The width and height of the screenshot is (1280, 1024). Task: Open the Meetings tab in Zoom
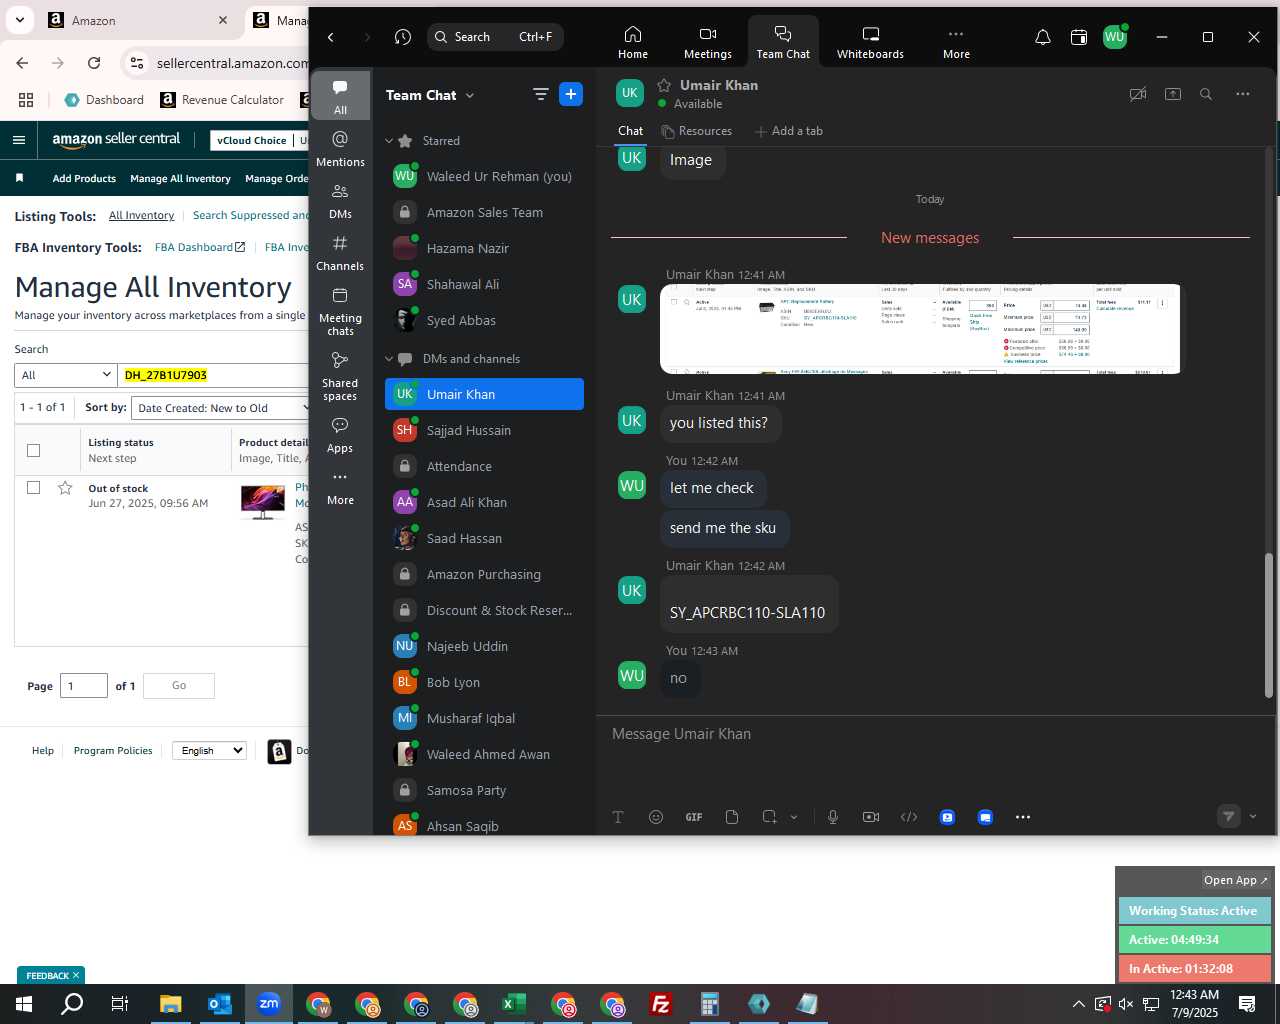[x=708, y=42]
